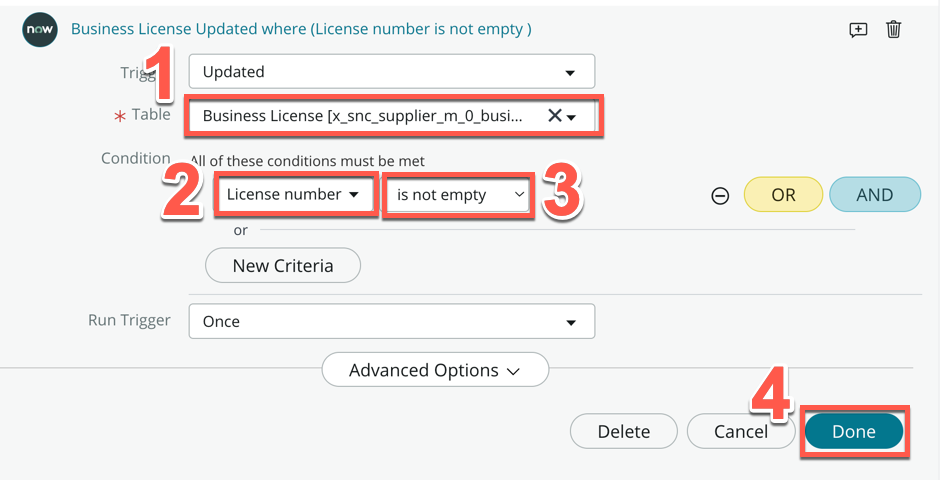Viewport: 940px width, 480px height.
Task: Click the blue AND button
Action: point(874,195)
